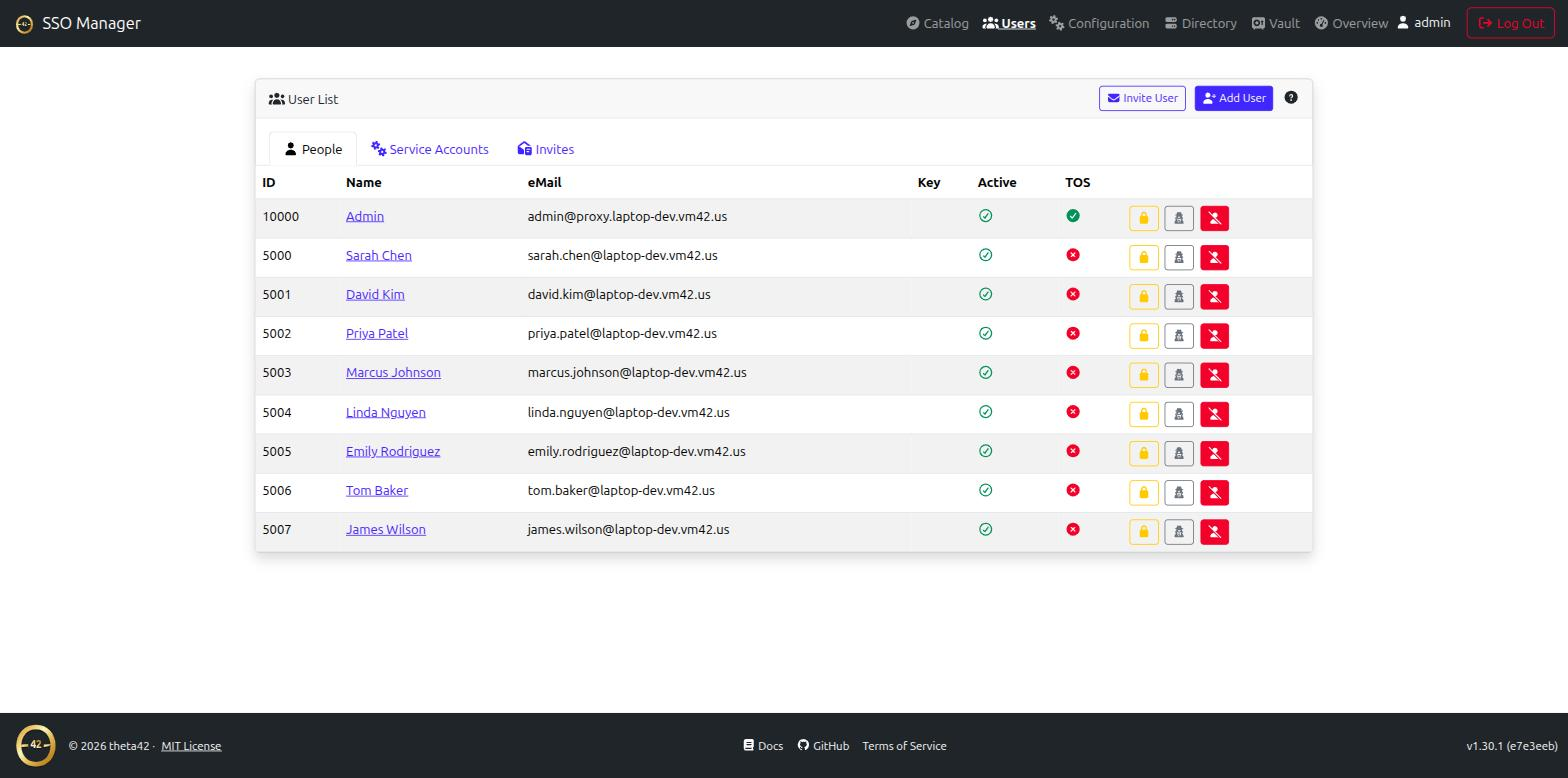Open the Vault page
This screenshot has height=778, width=1568.
(1276, 23)
